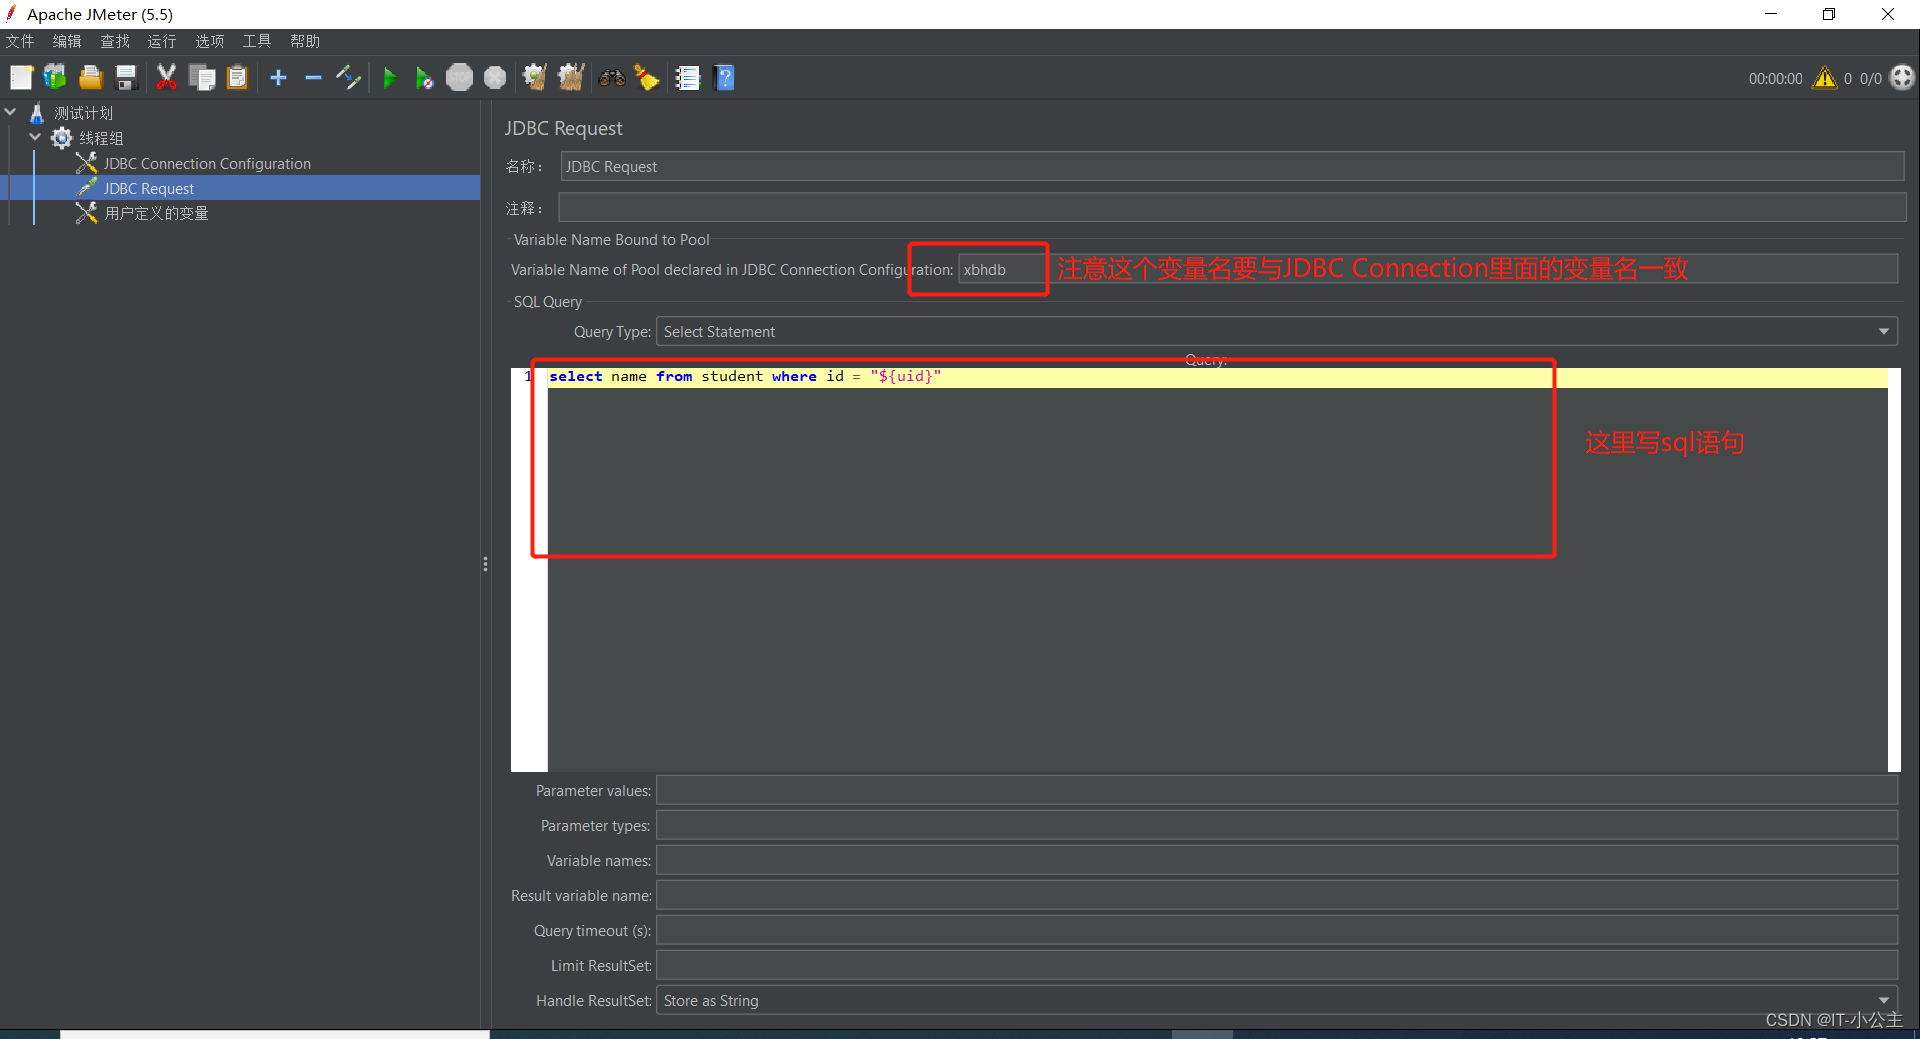Open the Query Type dropdown
Image resolution: width=1920 pixels, height=1039 pixels.
[x=1277, y=332]
